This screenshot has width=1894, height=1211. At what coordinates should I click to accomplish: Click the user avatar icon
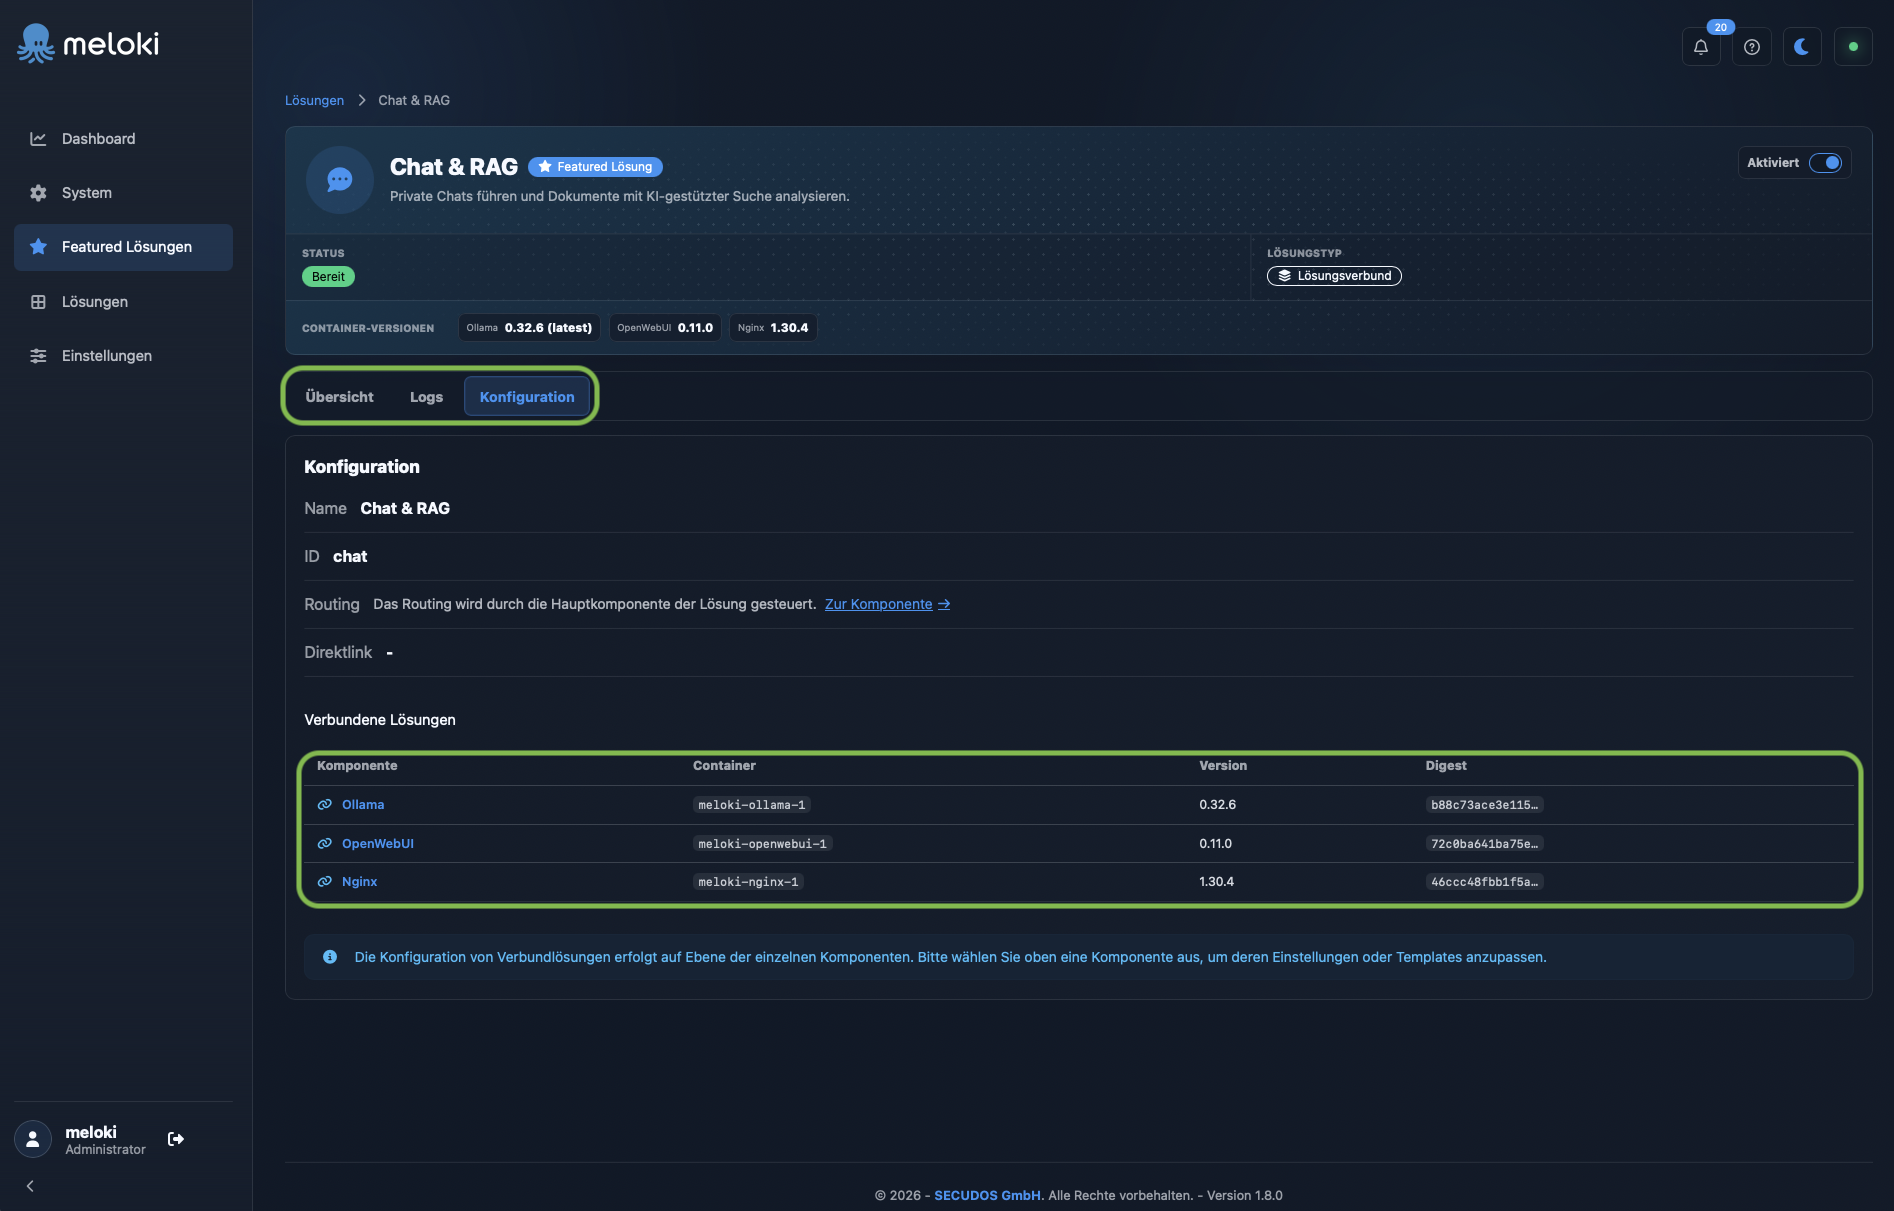pos(33,1139)
